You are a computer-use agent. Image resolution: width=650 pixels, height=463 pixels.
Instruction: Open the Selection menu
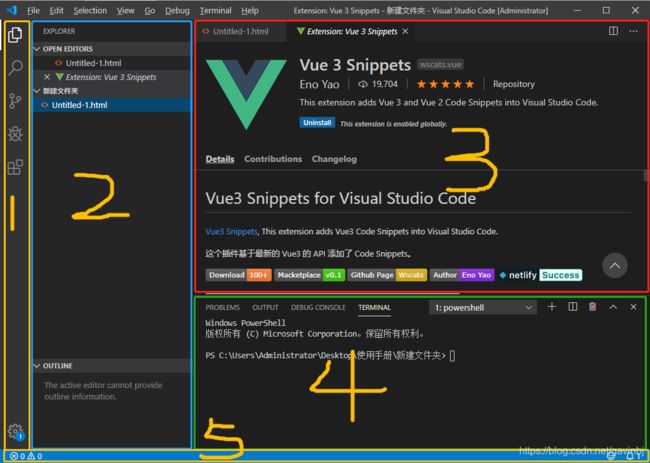[x=90, y=11]
